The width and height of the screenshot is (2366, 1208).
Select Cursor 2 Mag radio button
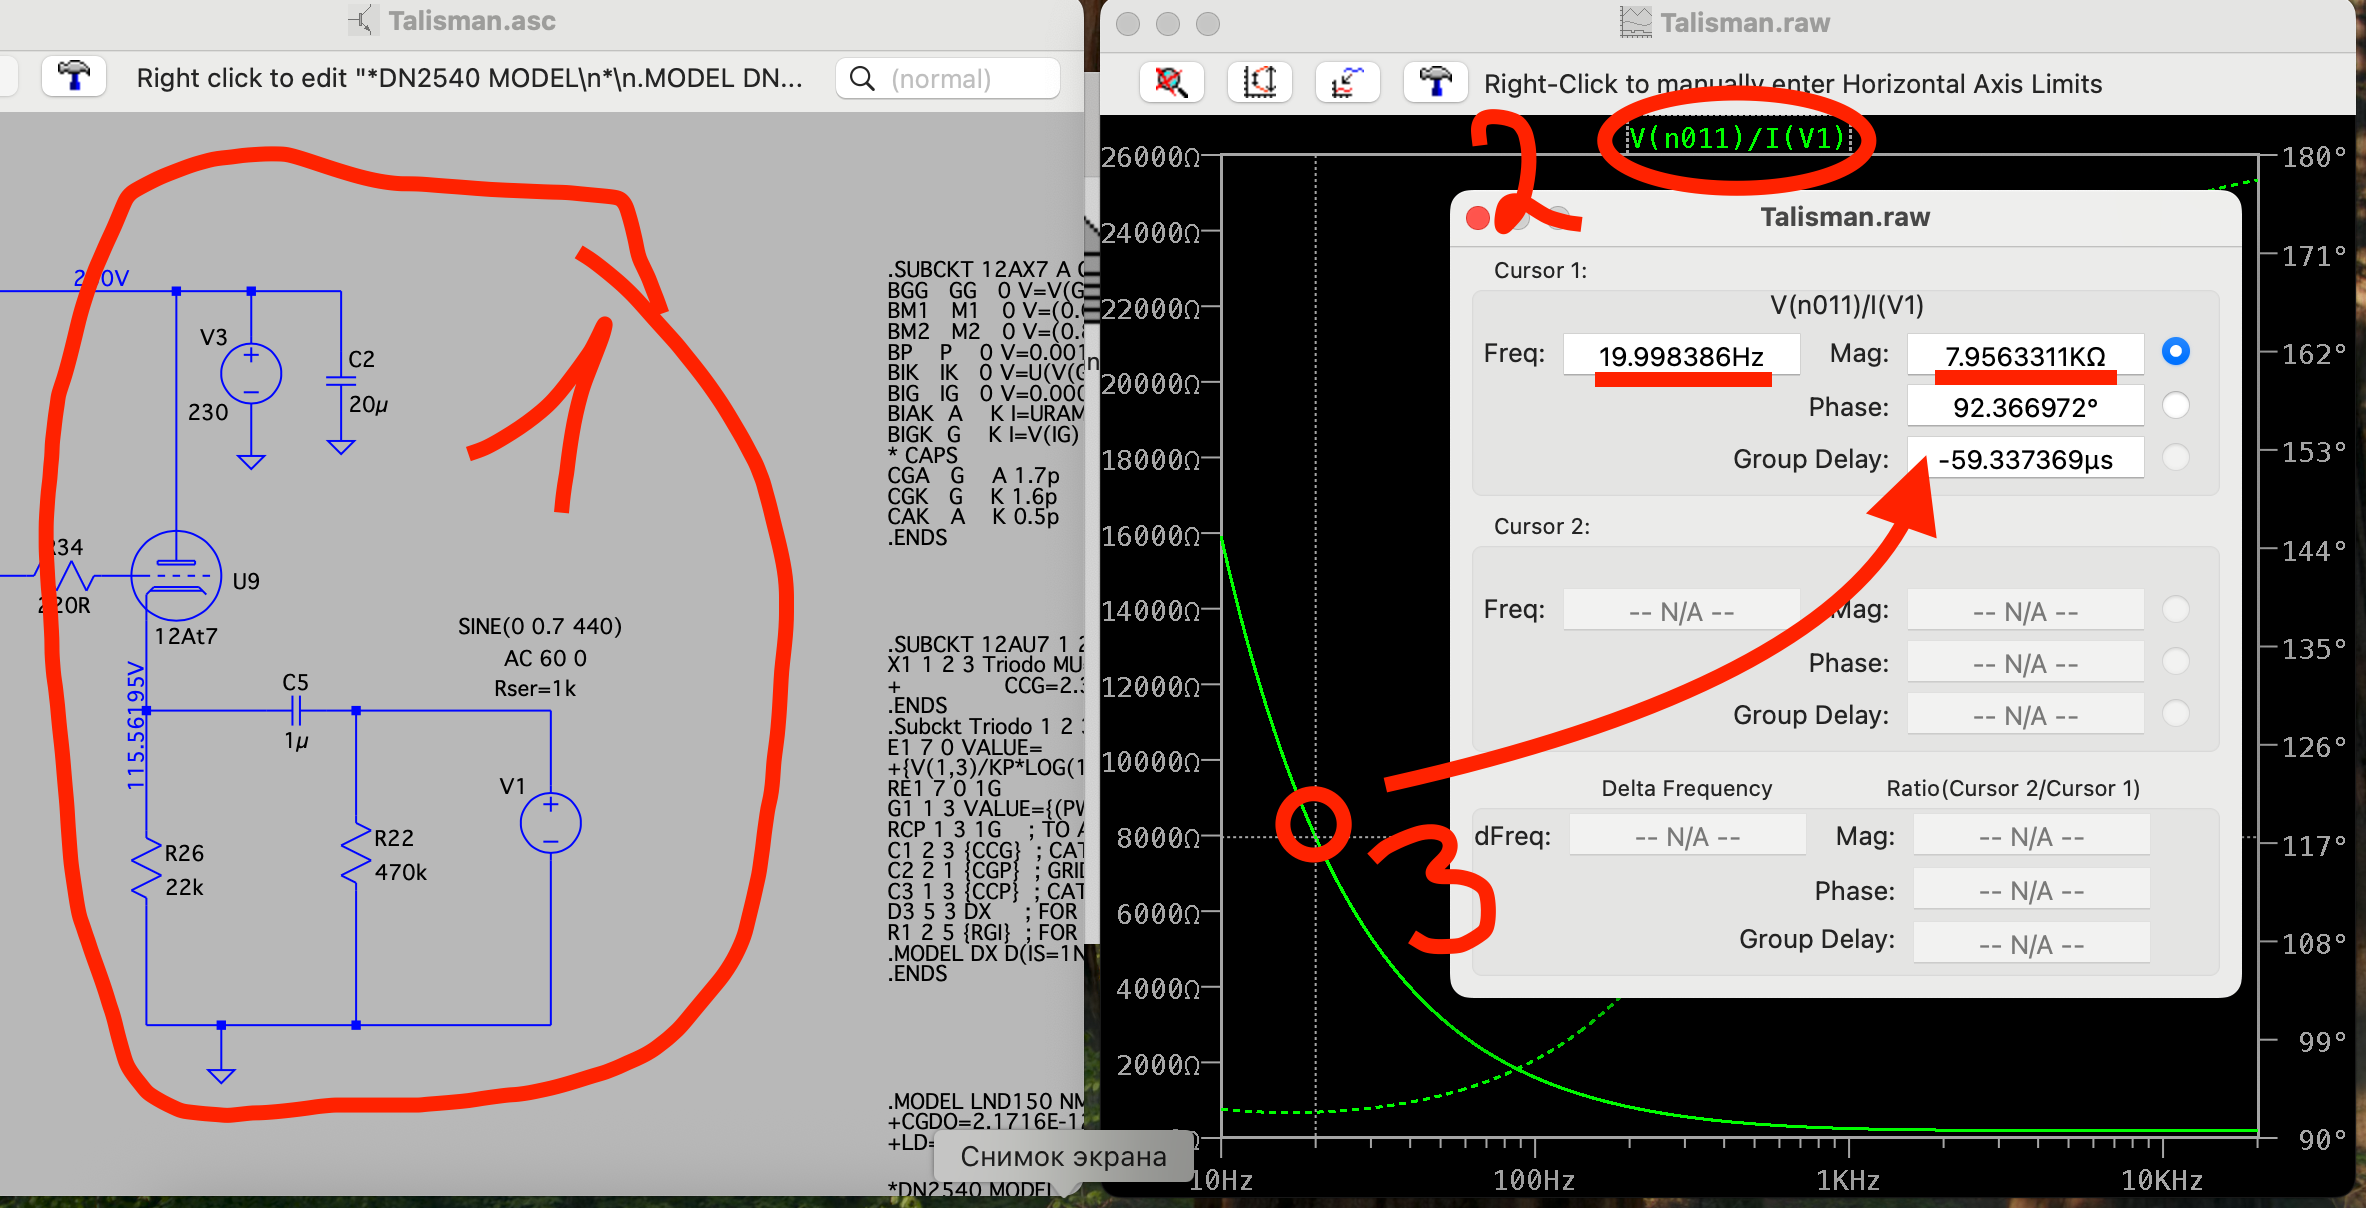click(x=2175, y=609)
